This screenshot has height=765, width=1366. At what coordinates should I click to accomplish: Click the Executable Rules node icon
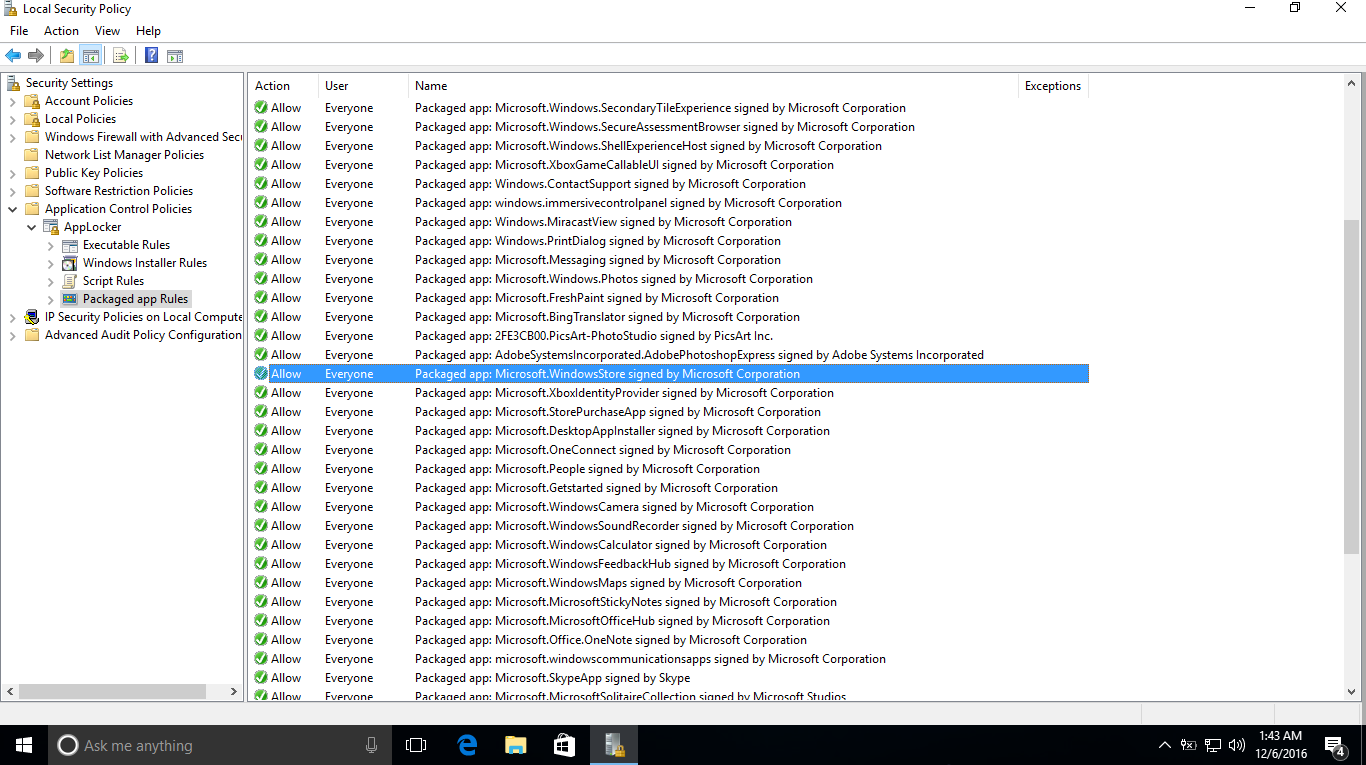[x=71, y=245]
